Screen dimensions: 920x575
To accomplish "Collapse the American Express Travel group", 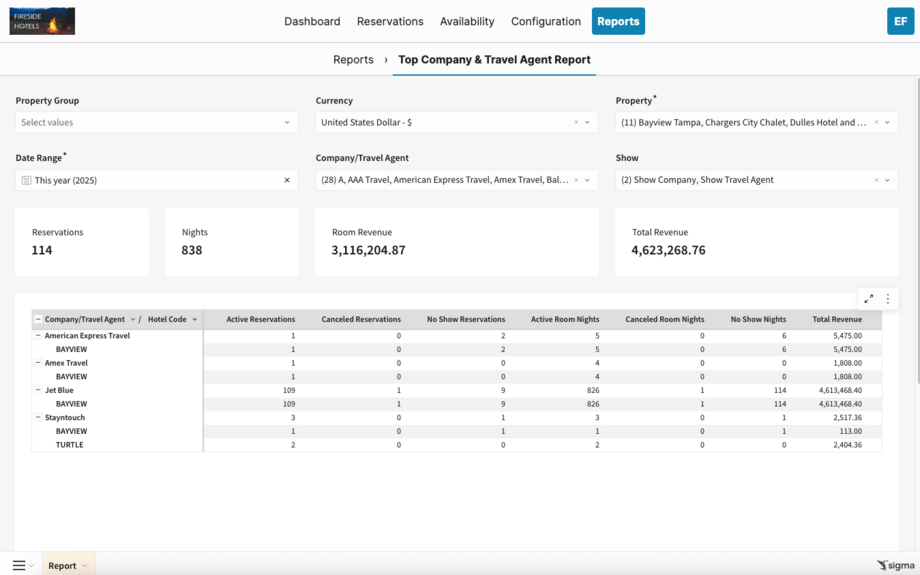I will 38,336.
